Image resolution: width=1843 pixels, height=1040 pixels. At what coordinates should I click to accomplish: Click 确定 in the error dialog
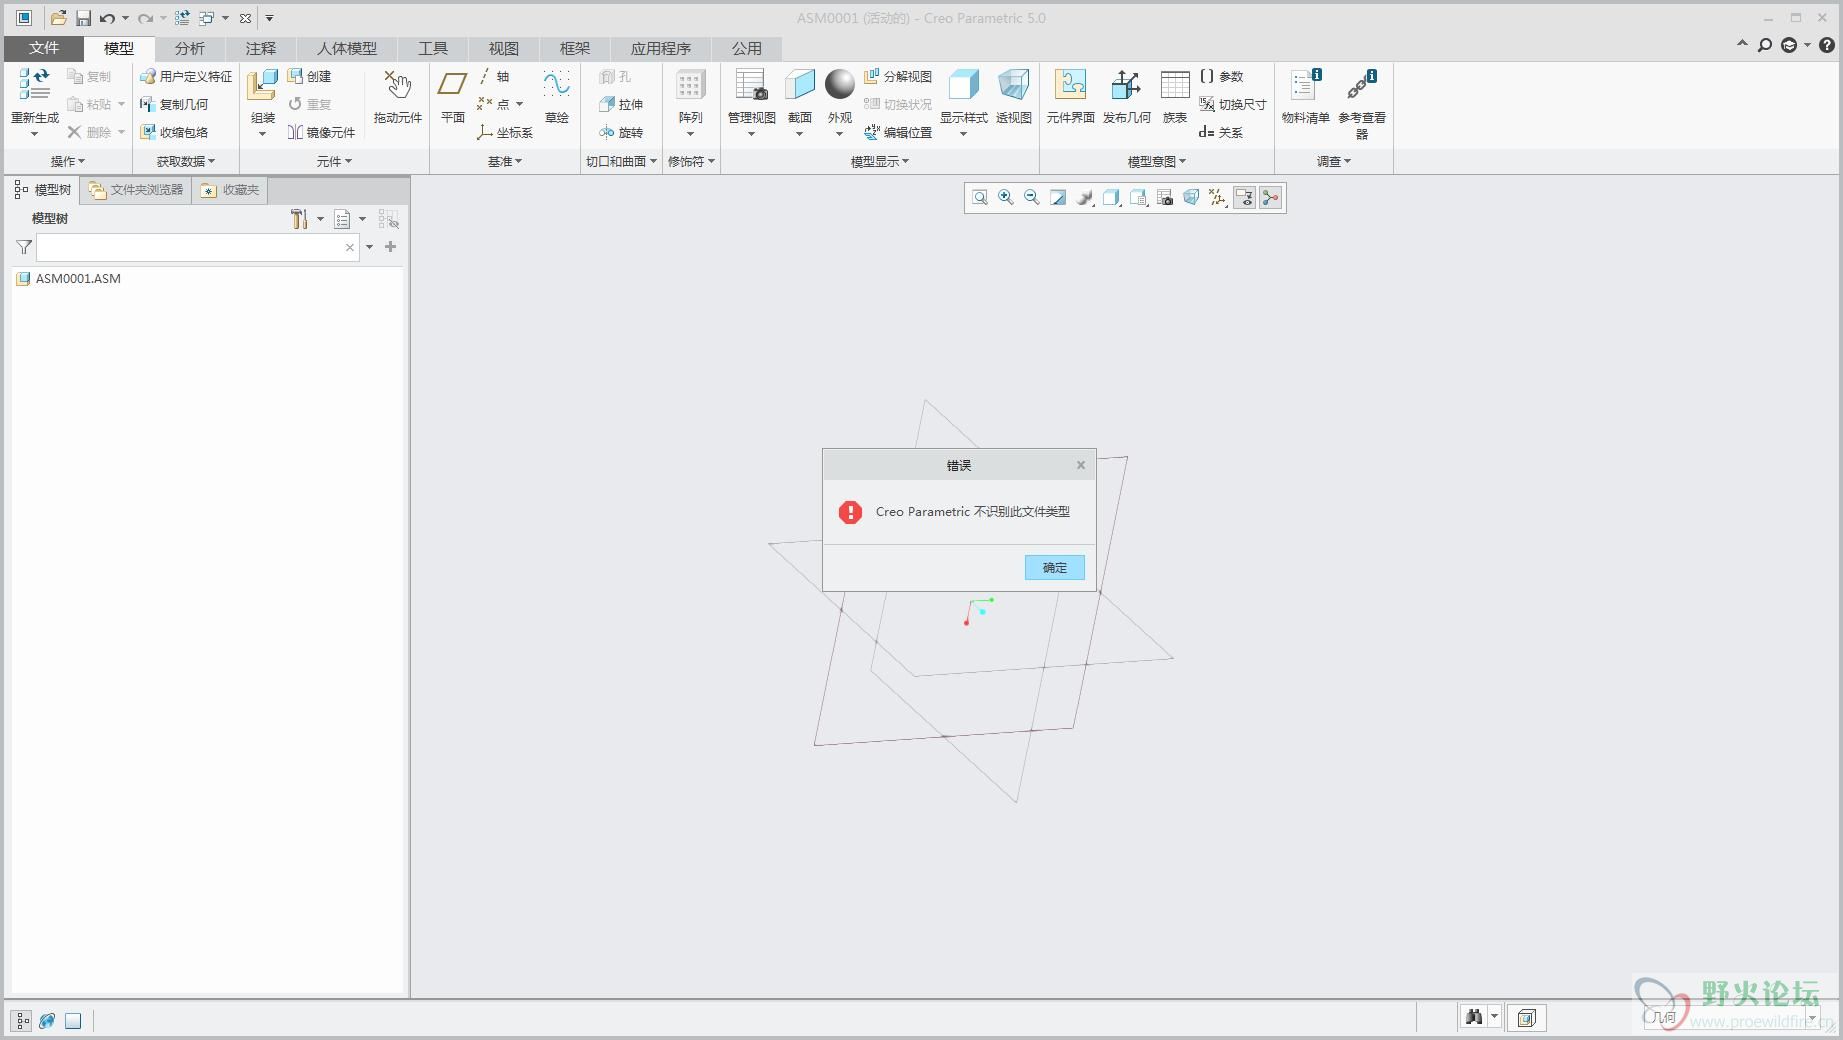[x=1055, y=567]
